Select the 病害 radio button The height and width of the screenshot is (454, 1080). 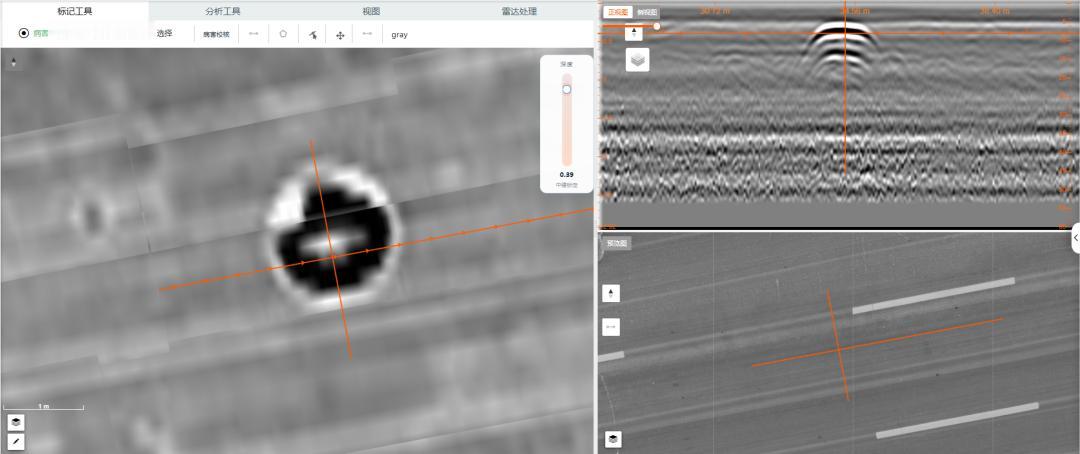(24, 33)
